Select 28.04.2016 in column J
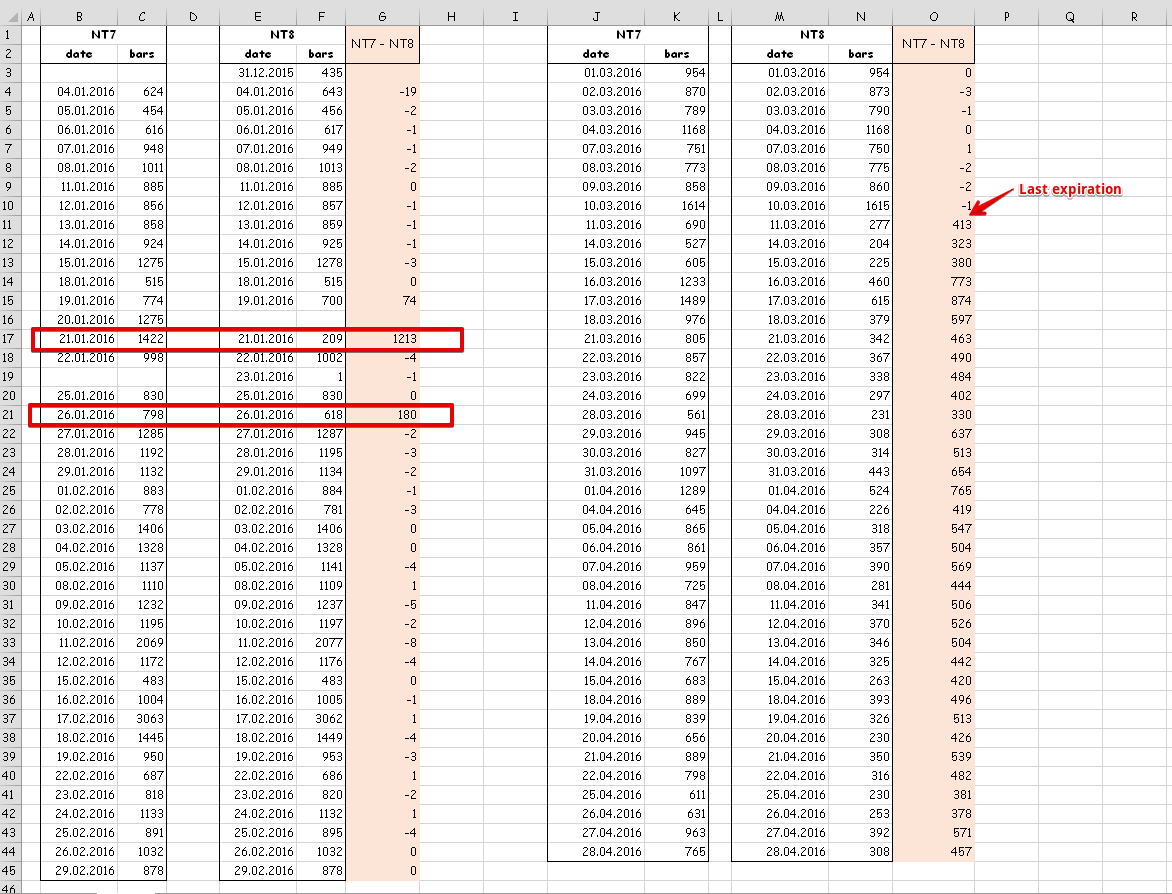 [x=596, y=852]
